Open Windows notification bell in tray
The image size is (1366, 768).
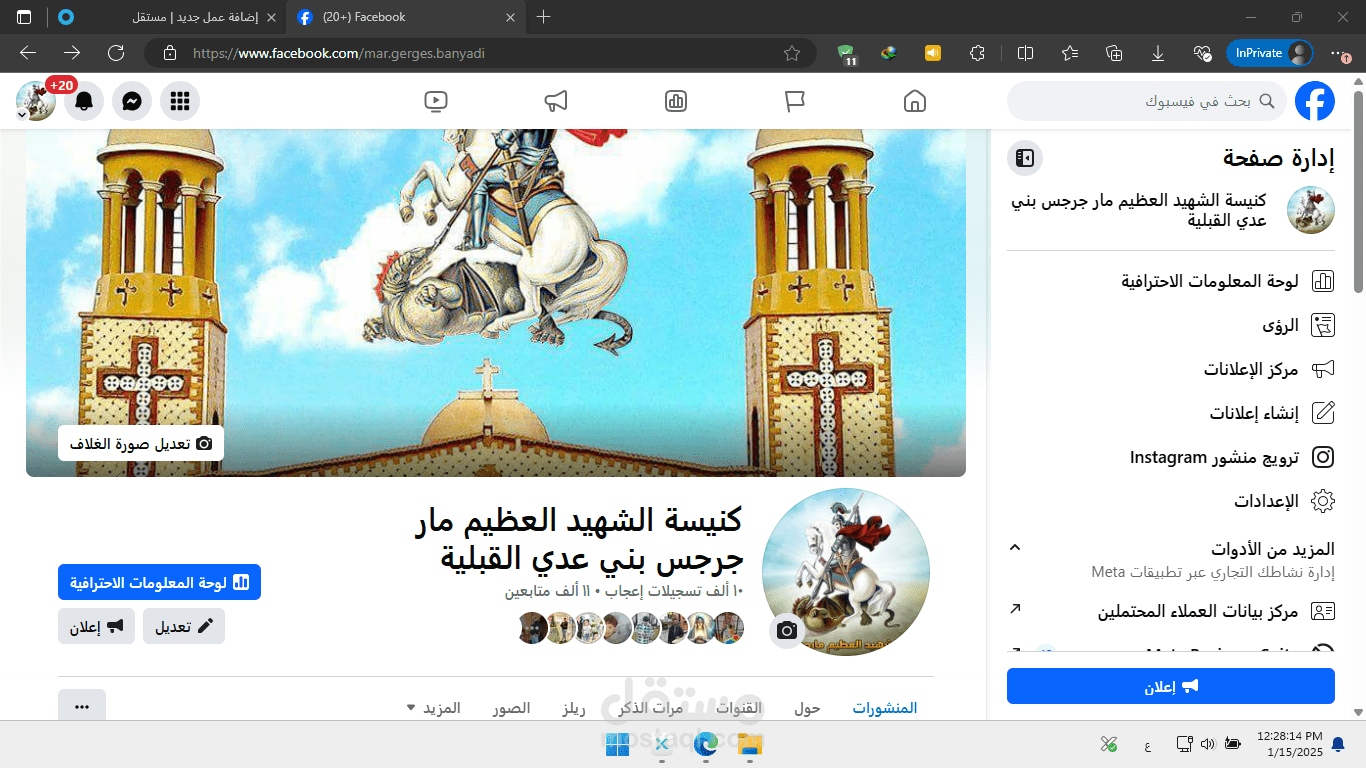[1338, 744]
